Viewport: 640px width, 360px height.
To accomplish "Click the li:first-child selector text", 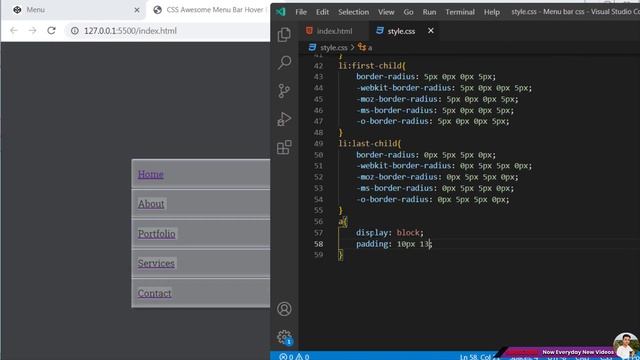I will click(371, 66).
